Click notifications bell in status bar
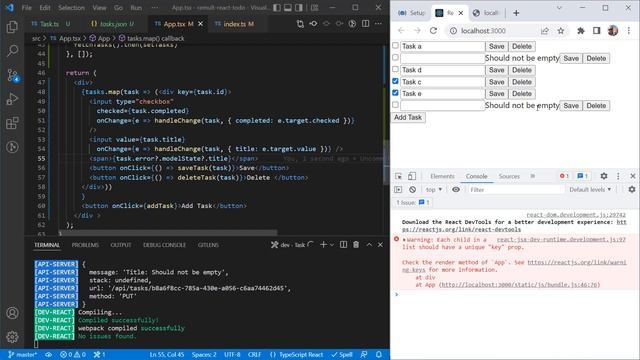The image size is (640, 360). point(379,354)
